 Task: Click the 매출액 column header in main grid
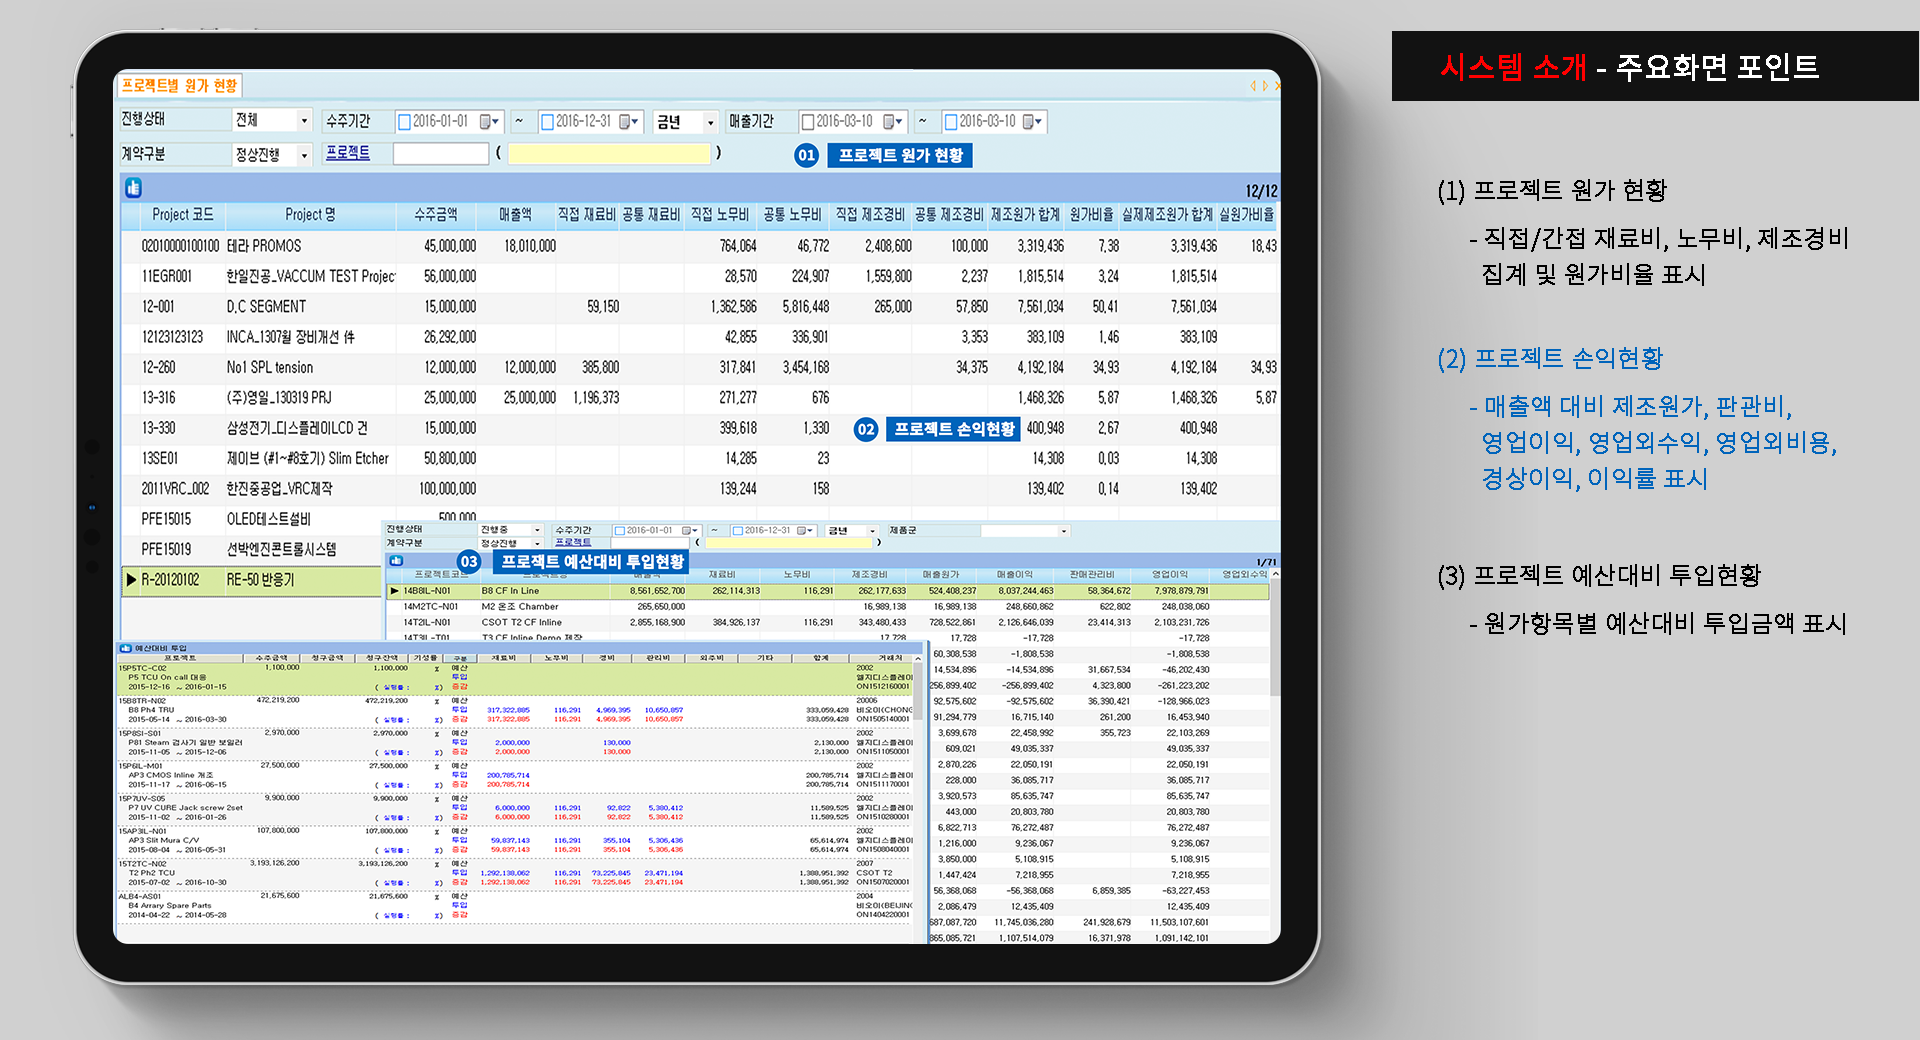516,215
